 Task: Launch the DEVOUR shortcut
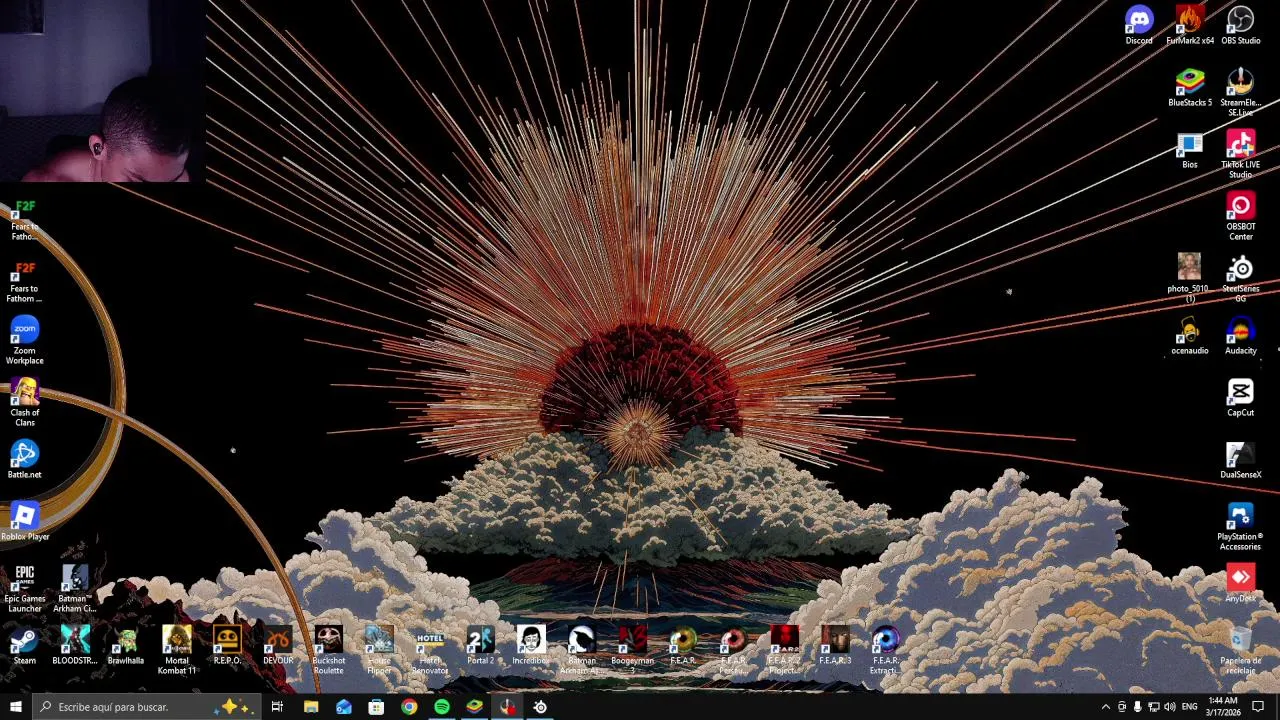click(278, 646)
